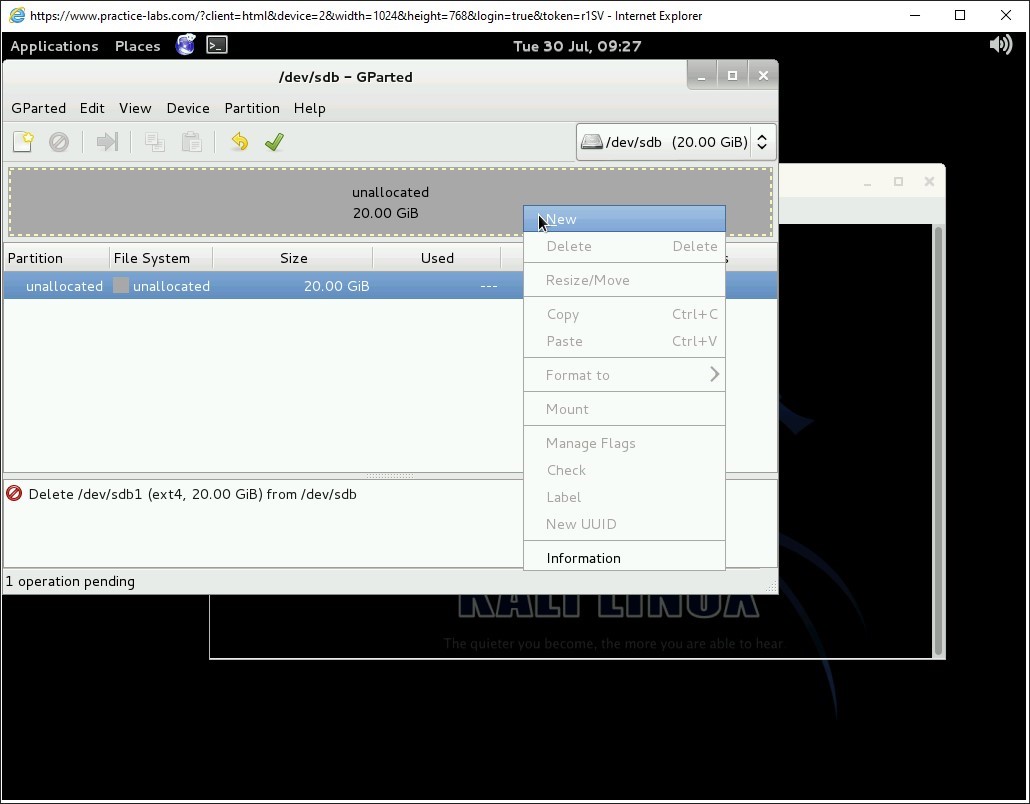Open the /dev/sdb device selector dropdown
This screenshot has height=804, width=1030.
tap(676, 142)
